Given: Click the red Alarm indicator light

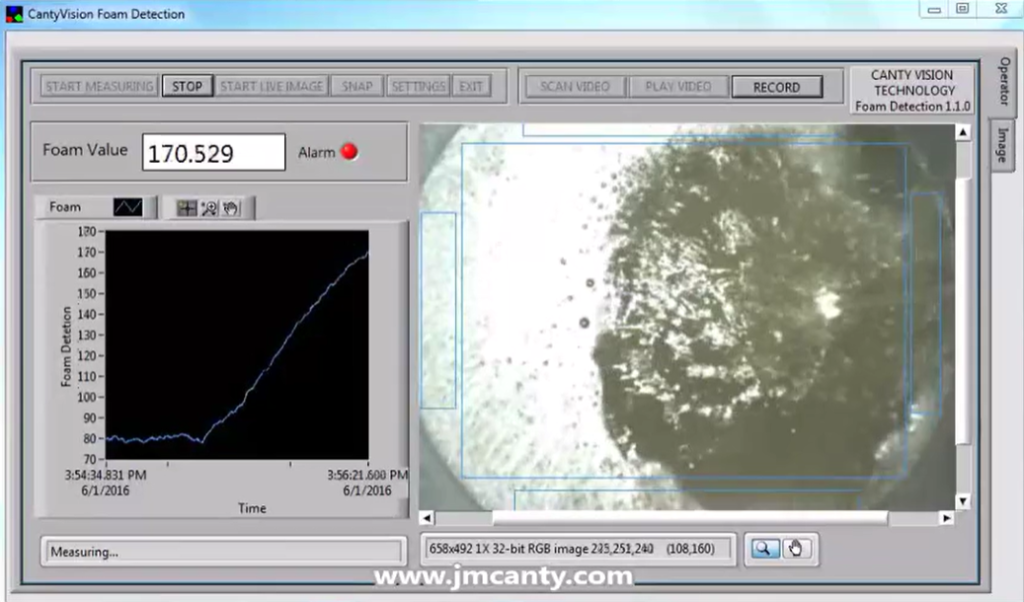Looking at the screenshot, I should 350,152.
